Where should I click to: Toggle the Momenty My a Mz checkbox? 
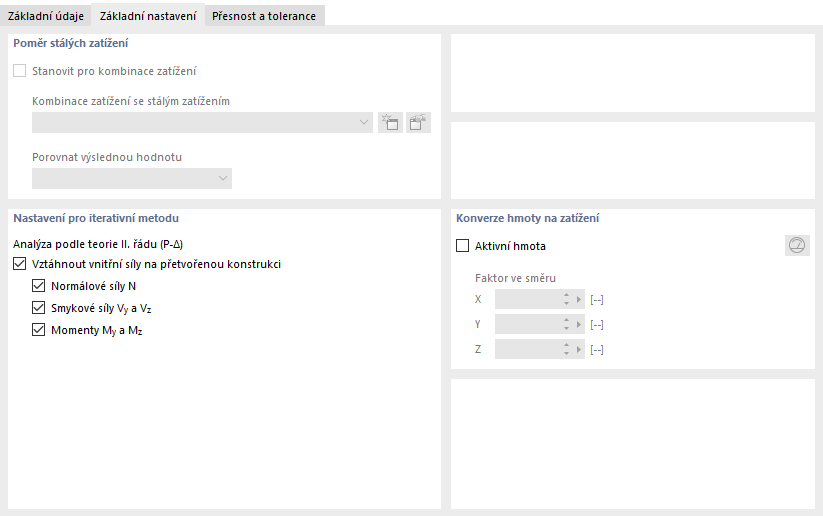click(x=39, y=330)
